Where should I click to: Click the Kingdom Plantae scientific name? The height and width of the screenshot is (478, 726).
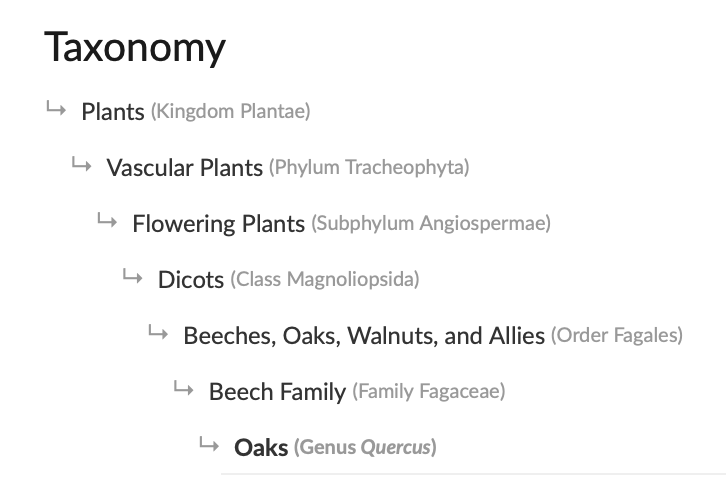[231, 112]
